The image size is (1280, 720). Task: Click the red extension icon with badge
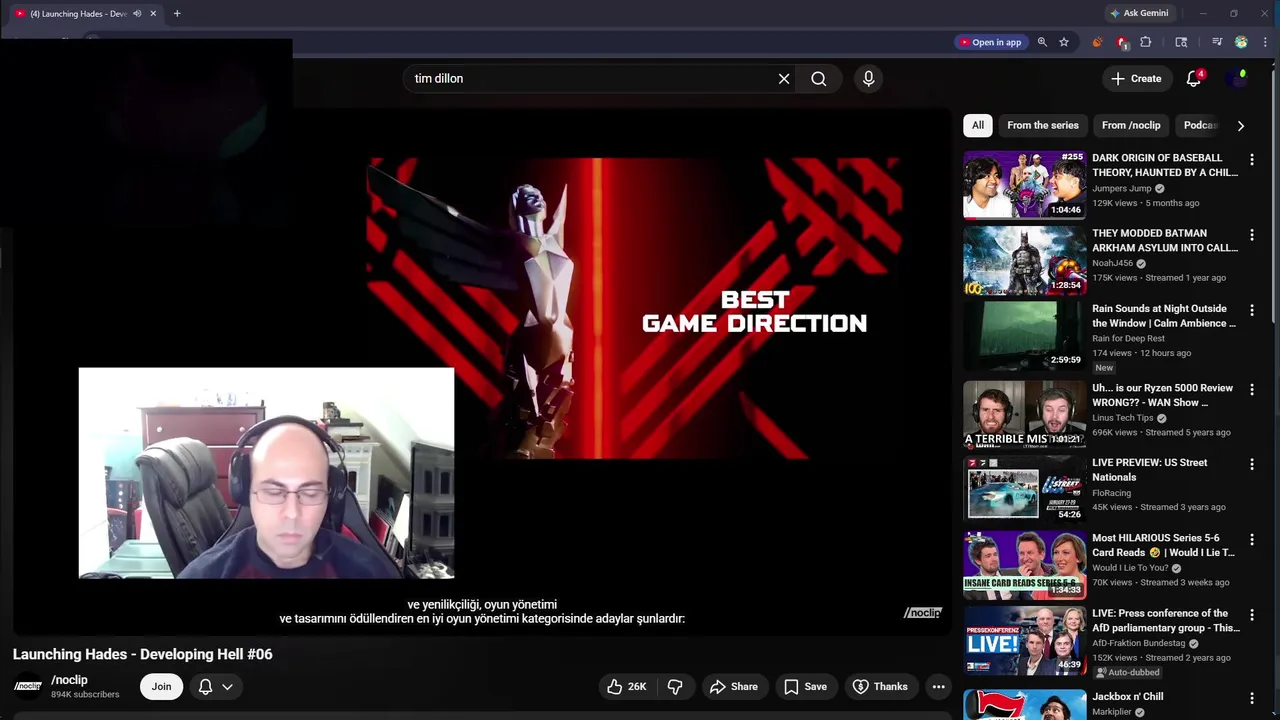tap(1122, 42)
